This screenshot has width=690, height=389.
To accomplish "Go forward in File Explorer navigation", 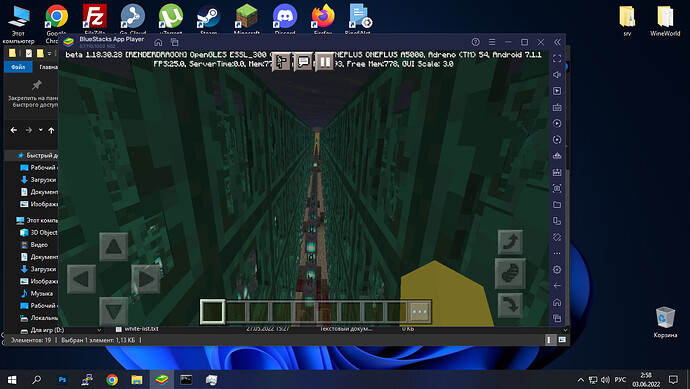I will [29, 130].
